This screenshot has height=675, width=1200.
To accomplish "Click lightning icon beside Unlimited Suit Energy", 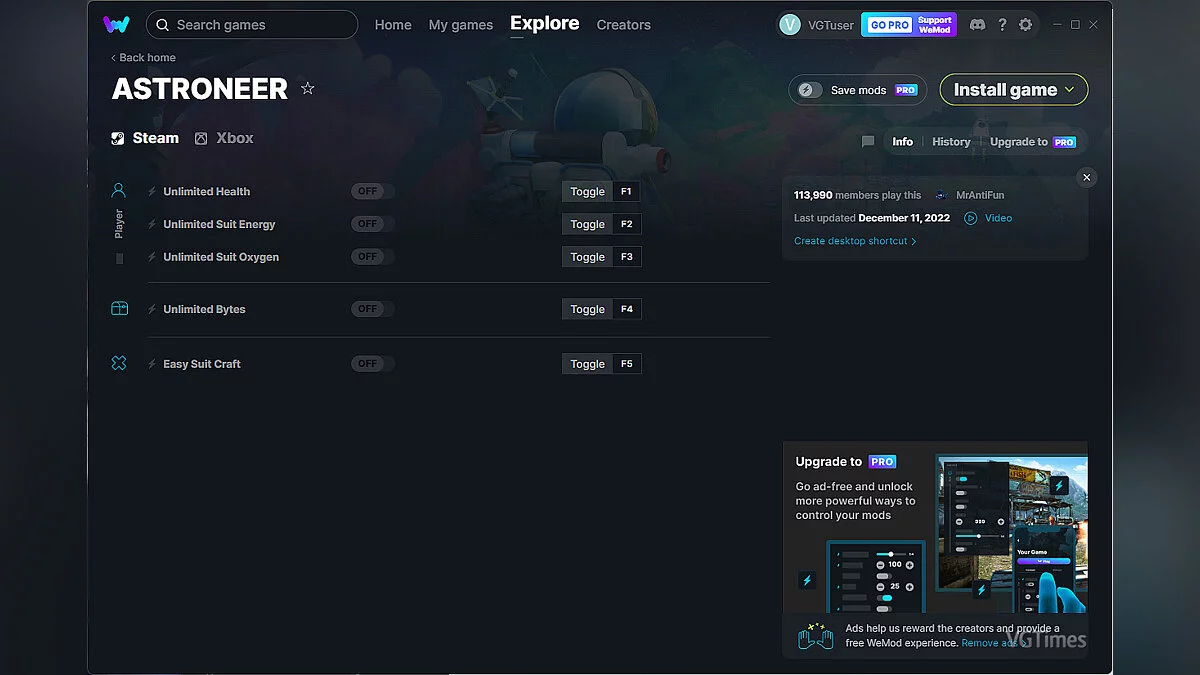I will (152, 224).
